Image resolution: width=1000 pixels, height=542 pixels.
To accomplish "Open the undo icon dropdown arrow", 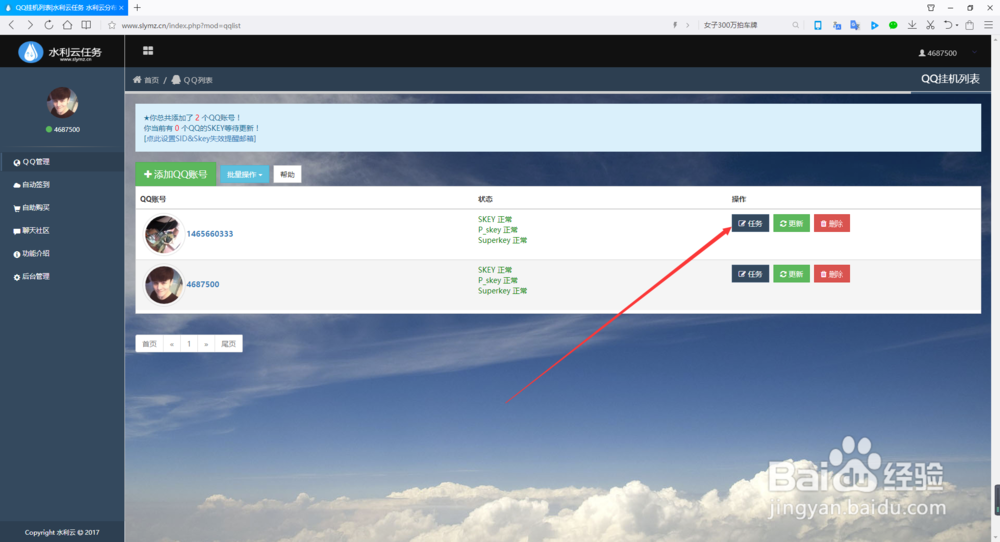I will (x=957, y=26).
